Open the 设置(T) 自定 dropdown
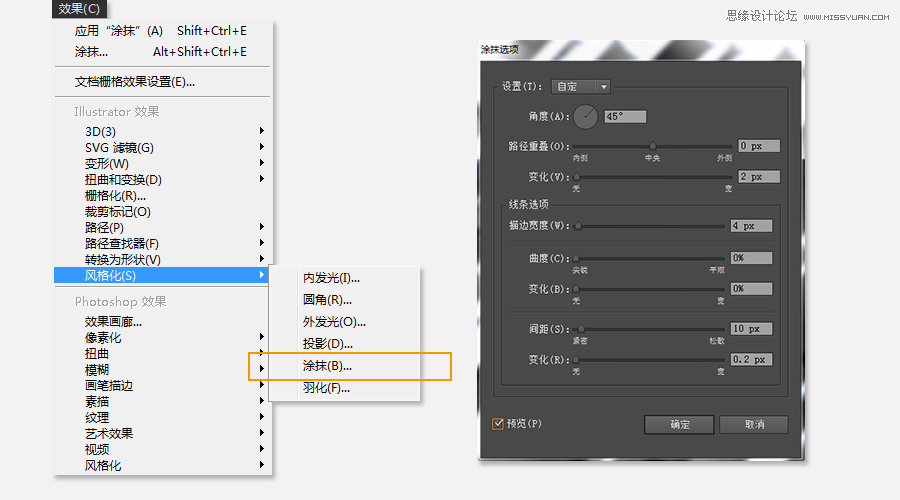Image resolution: width=900 pixels, height=500 pixels. [x=580, y=87]
